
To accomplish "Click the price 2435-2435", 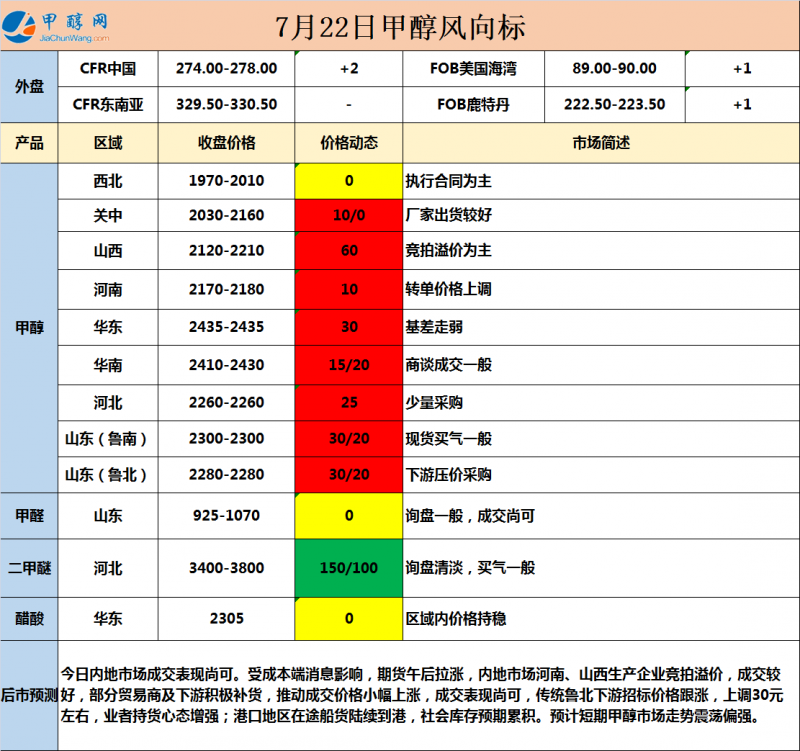I will click(227, 327).
